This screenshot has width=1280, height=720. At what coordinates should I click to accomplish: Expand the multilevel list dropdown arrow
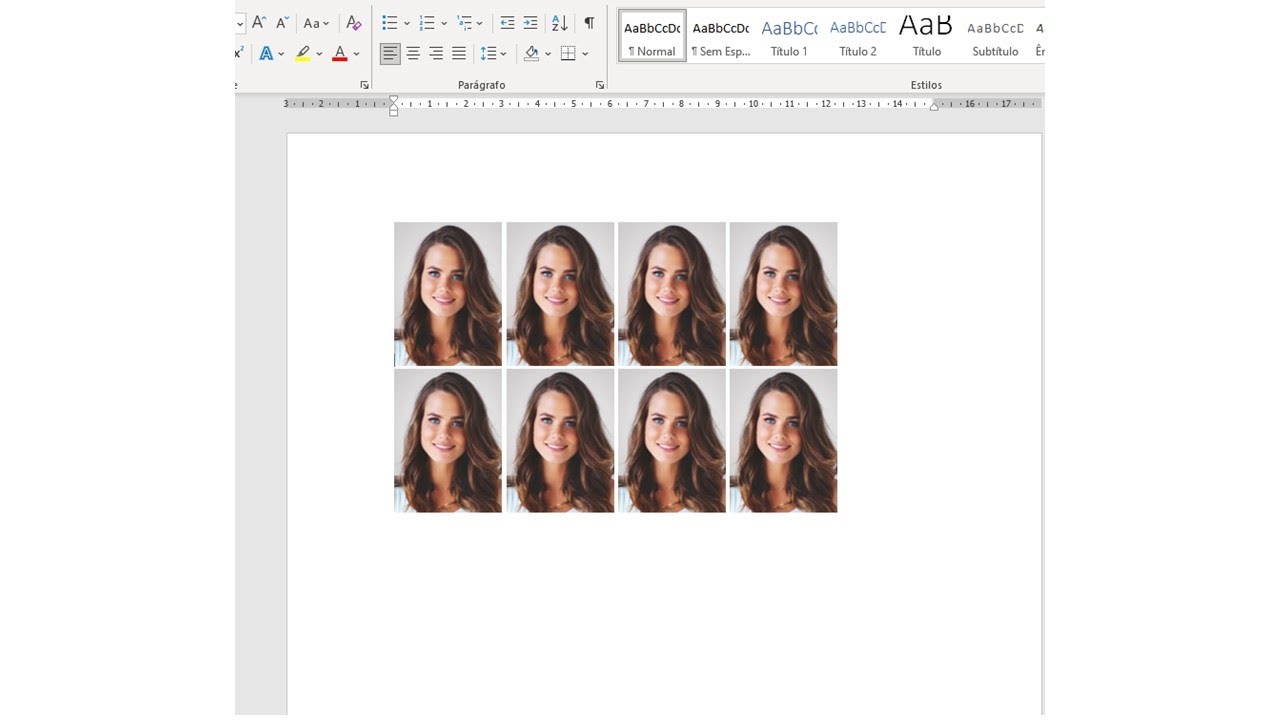[480, 23]
